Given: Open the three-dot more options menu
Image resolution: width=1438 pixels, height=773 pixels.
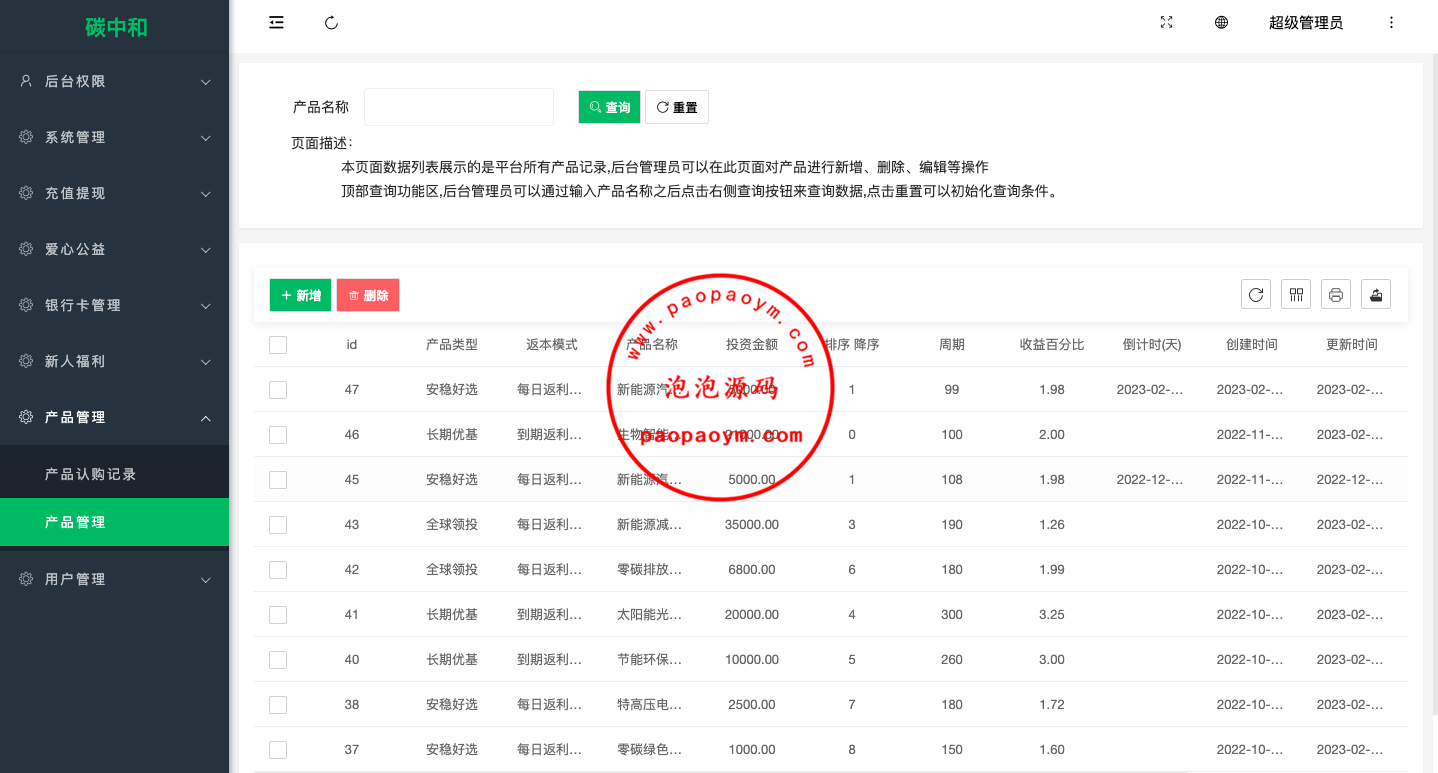Looking at the screenshot, I should [x=1391, y=23].
